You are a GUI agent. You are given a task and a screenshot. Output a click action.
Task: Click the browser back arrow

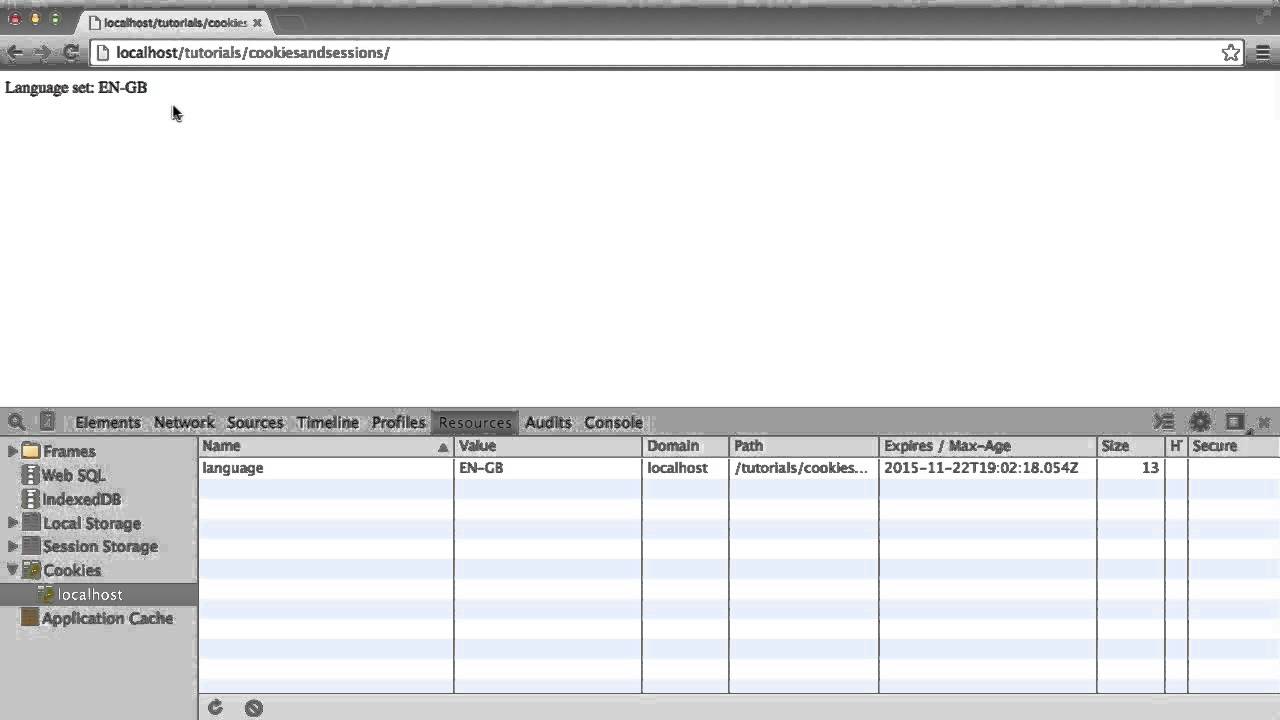(x=15, y=52)
